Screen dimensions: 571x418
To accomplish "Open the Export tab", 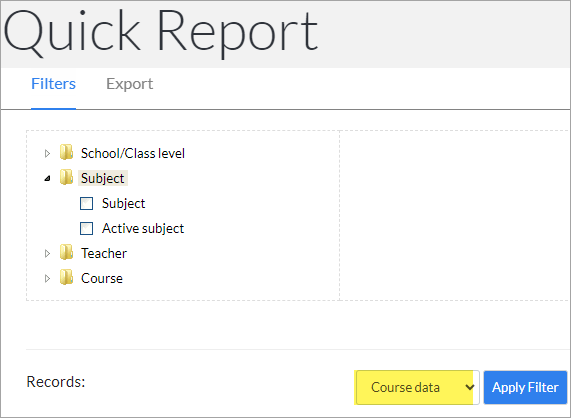I will point(129,84).
